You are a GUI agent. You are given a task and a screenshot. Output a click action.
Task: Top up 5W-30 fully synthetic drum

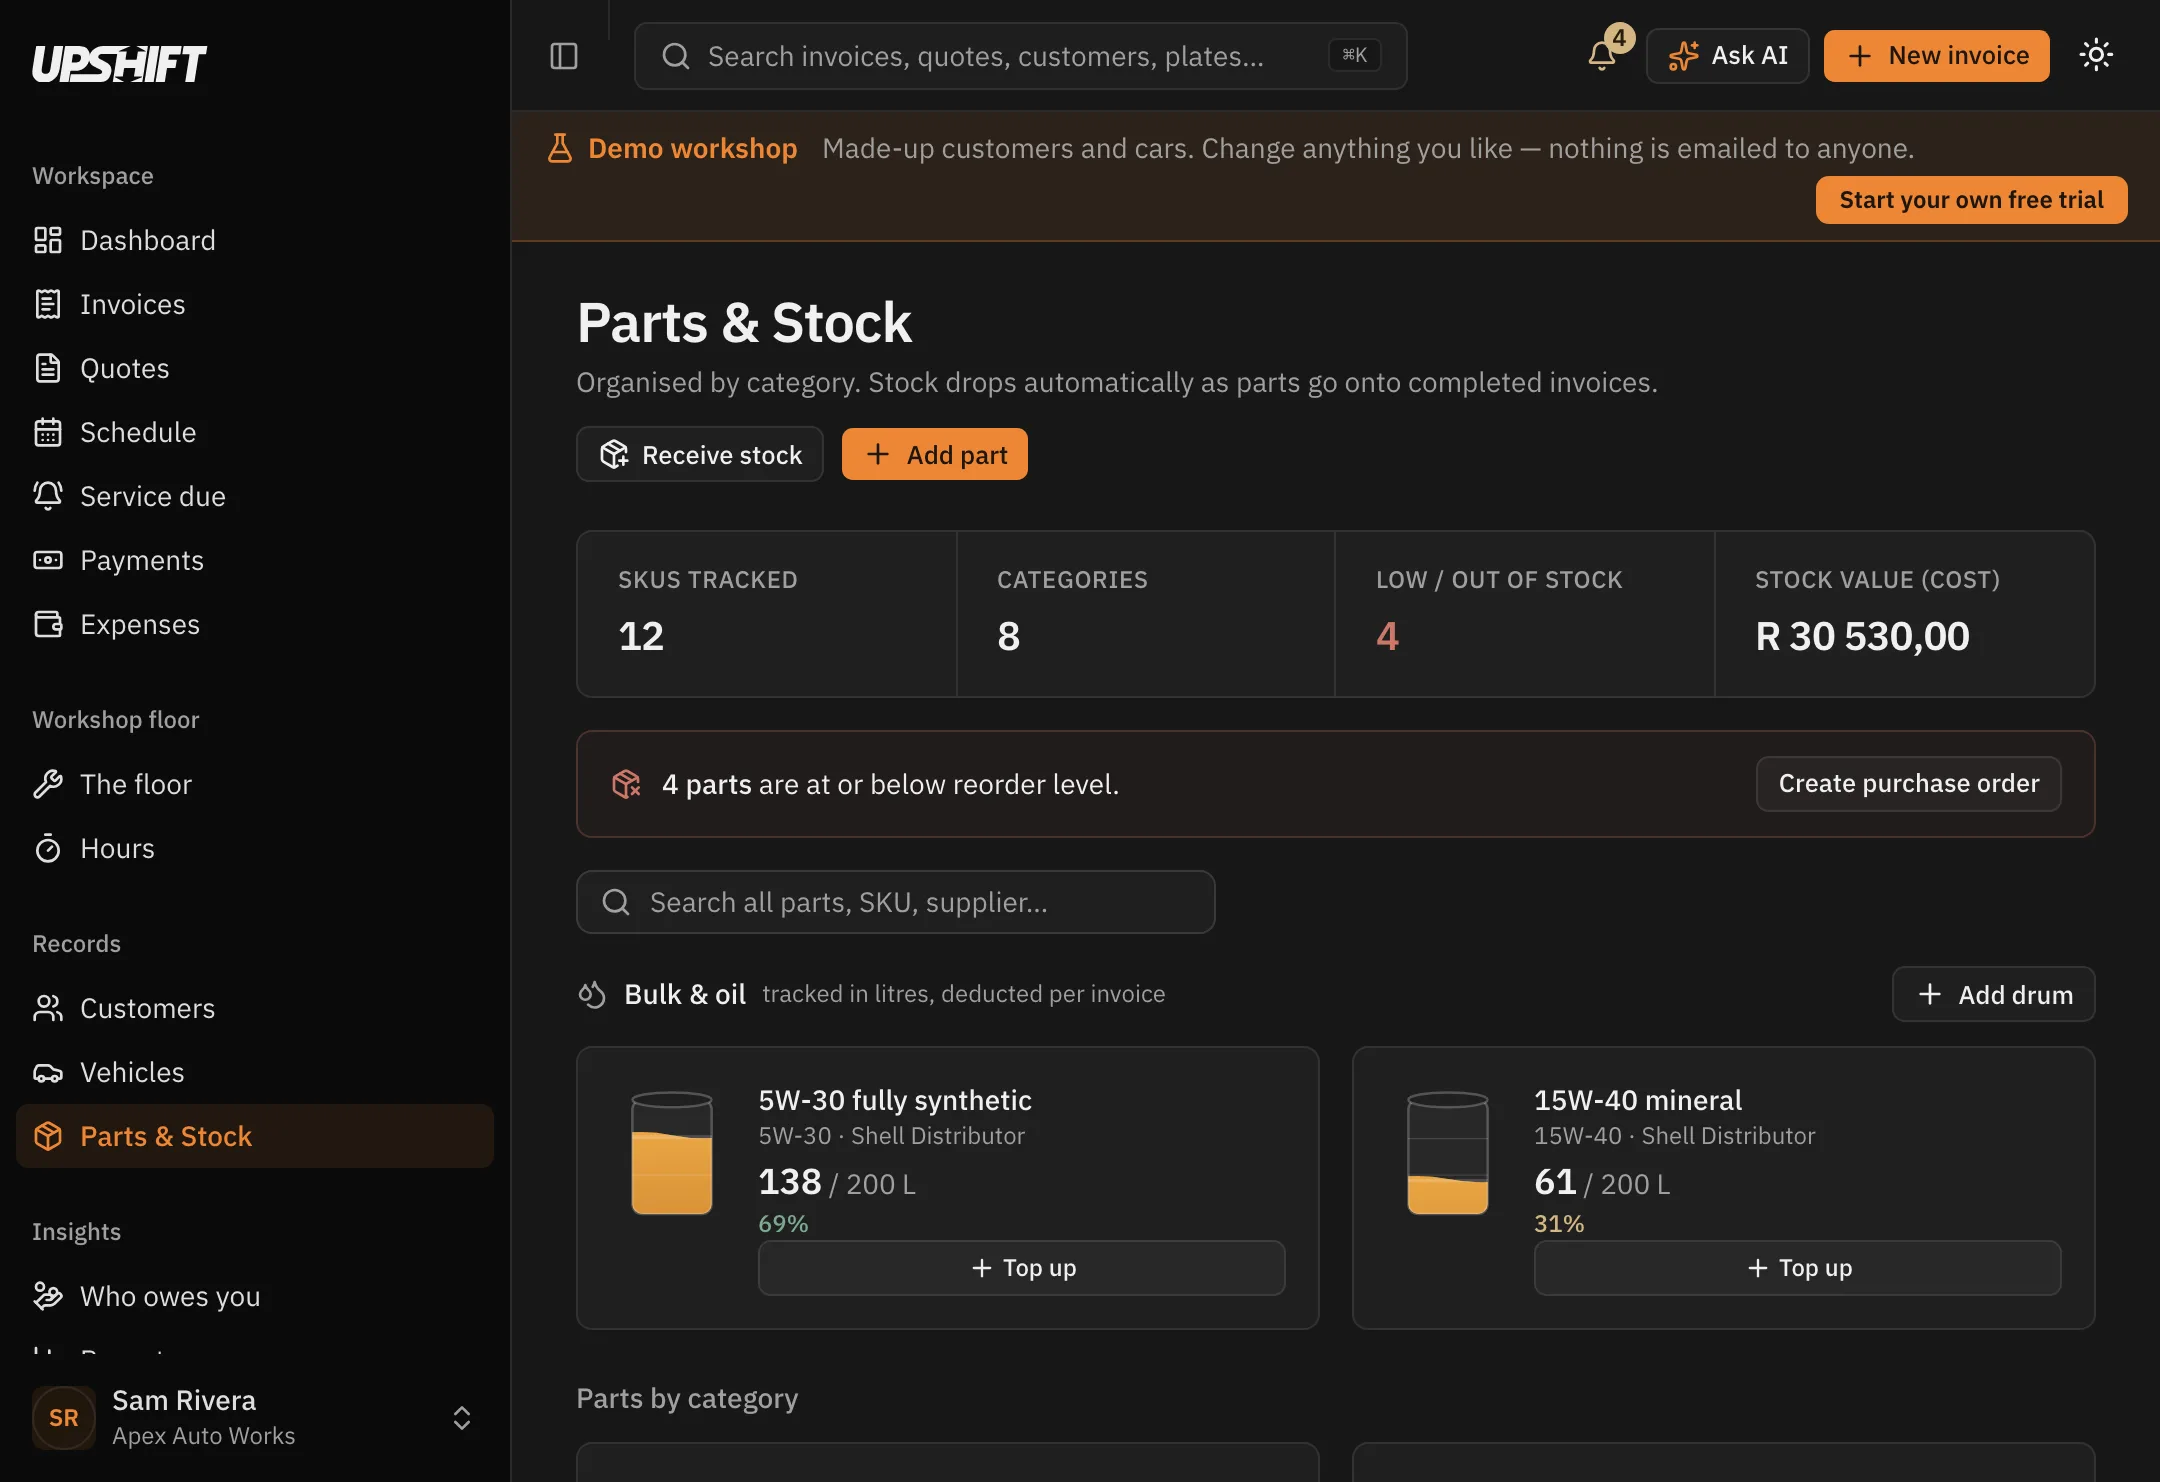point(1022,1268)
